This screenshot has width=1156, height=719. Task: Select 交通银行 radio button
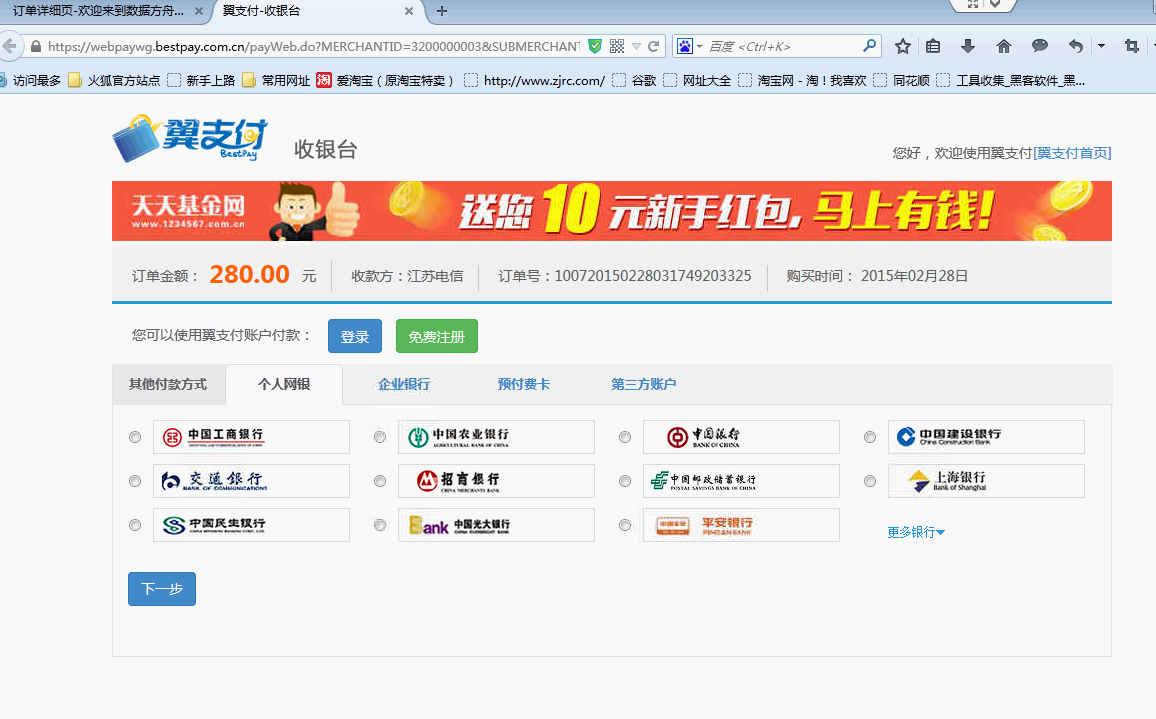tap(135, 482)
